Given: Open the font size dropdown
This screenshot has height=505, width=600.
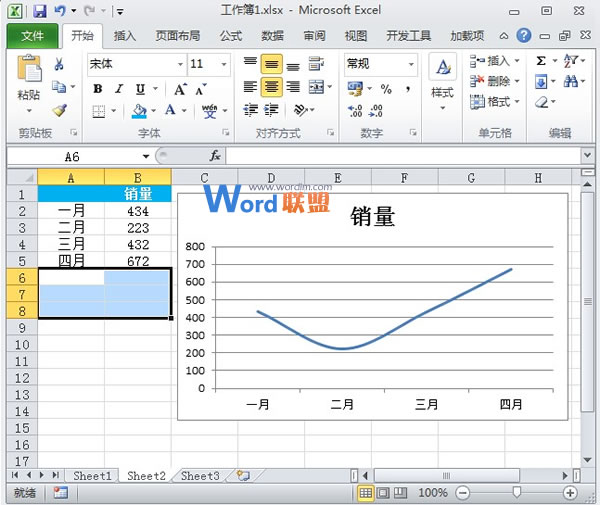Looking at the screenshot, I should coord(224,64).
